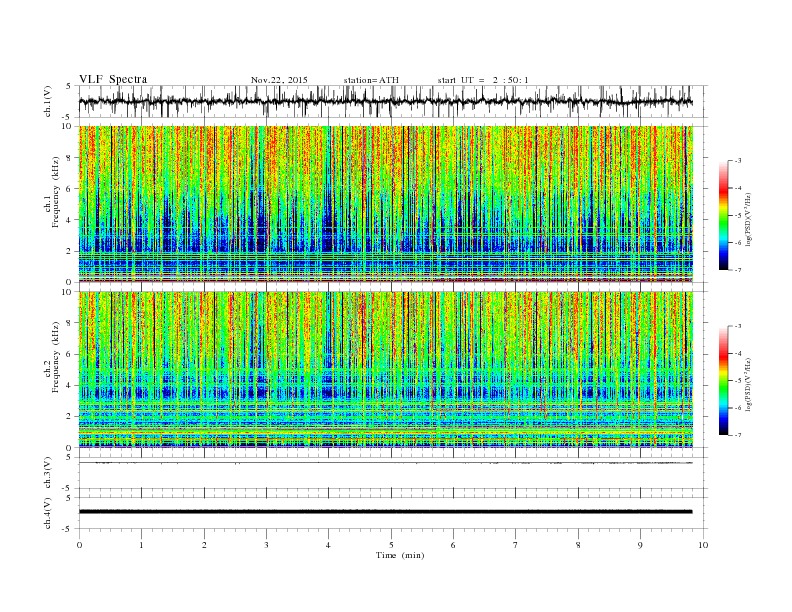Screen dimensions: 792x612
Task: Click the 'Time (min)' axis title
Action: point(400,555)
